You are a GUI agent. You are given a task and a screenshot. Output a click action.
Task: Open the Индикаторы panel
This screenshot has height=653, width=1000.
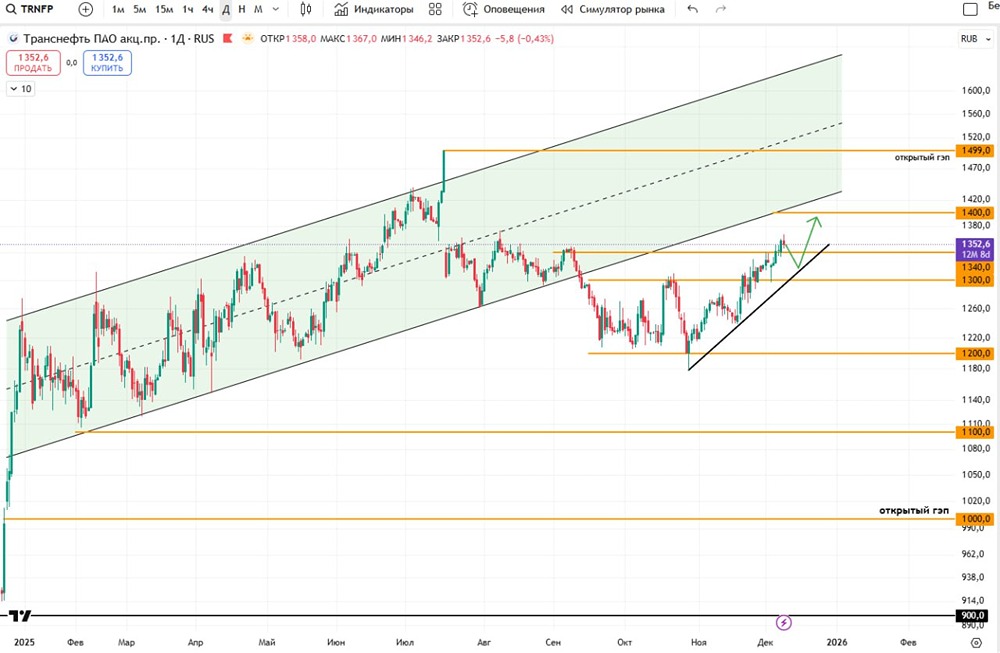(x=374, y=10)
